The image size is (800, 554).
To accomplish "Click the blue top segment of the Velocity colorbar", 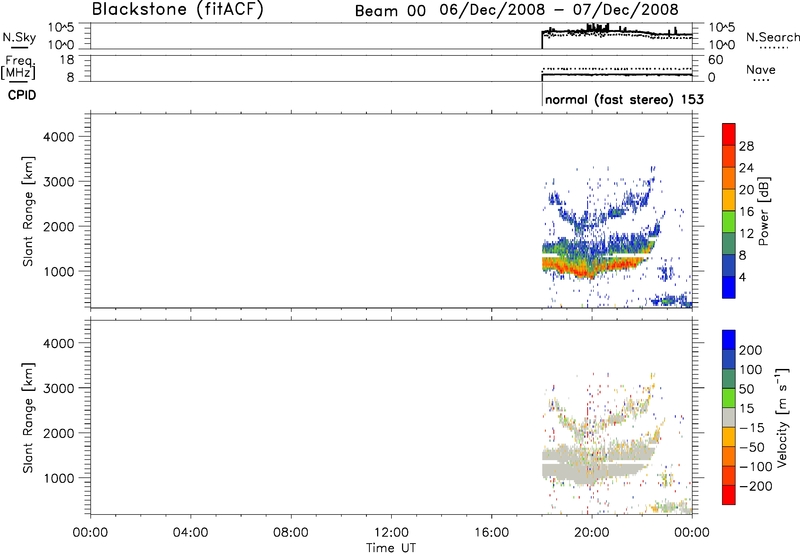I will tap(729, 340).
